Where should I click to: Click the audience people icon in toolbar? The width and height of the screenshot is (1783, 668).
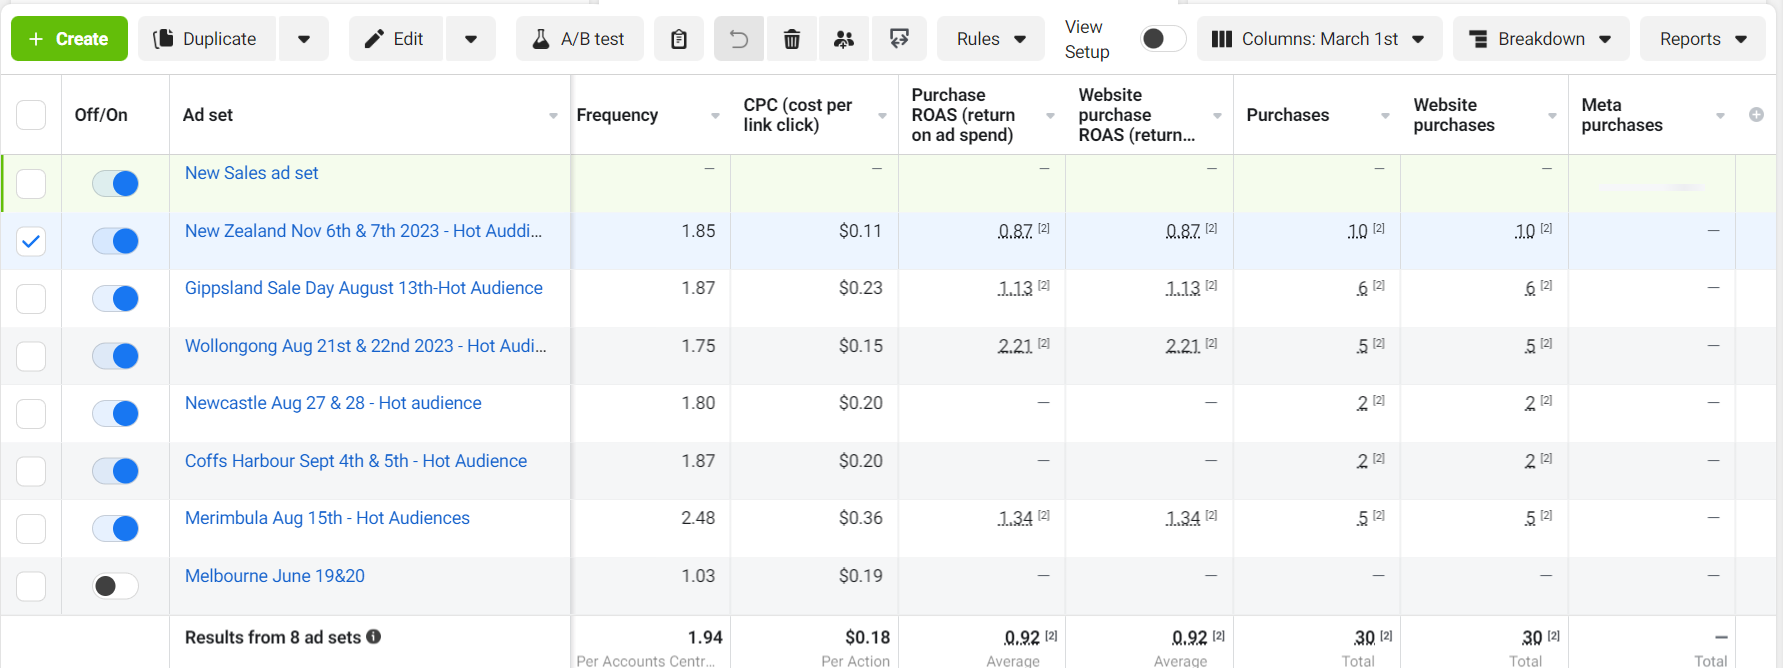click(844, 39)
